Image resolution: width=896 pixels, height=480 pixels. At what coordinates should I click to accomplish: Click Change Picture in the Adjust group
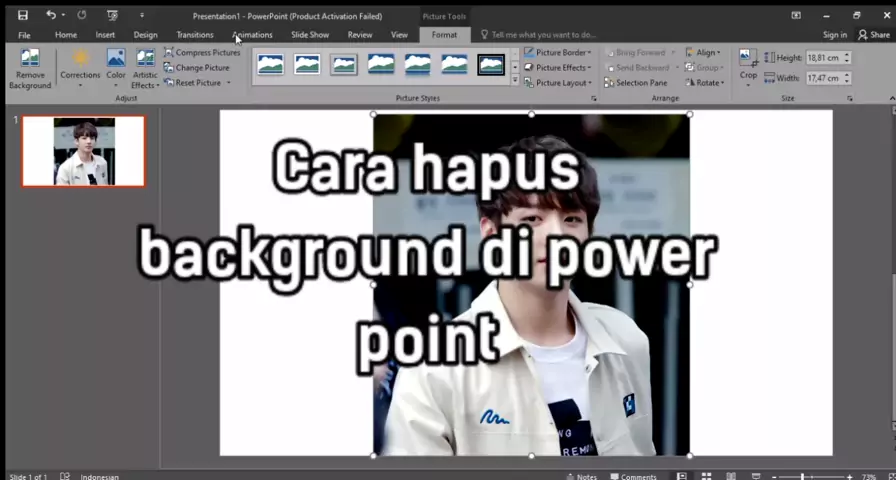tap(202, 68)
